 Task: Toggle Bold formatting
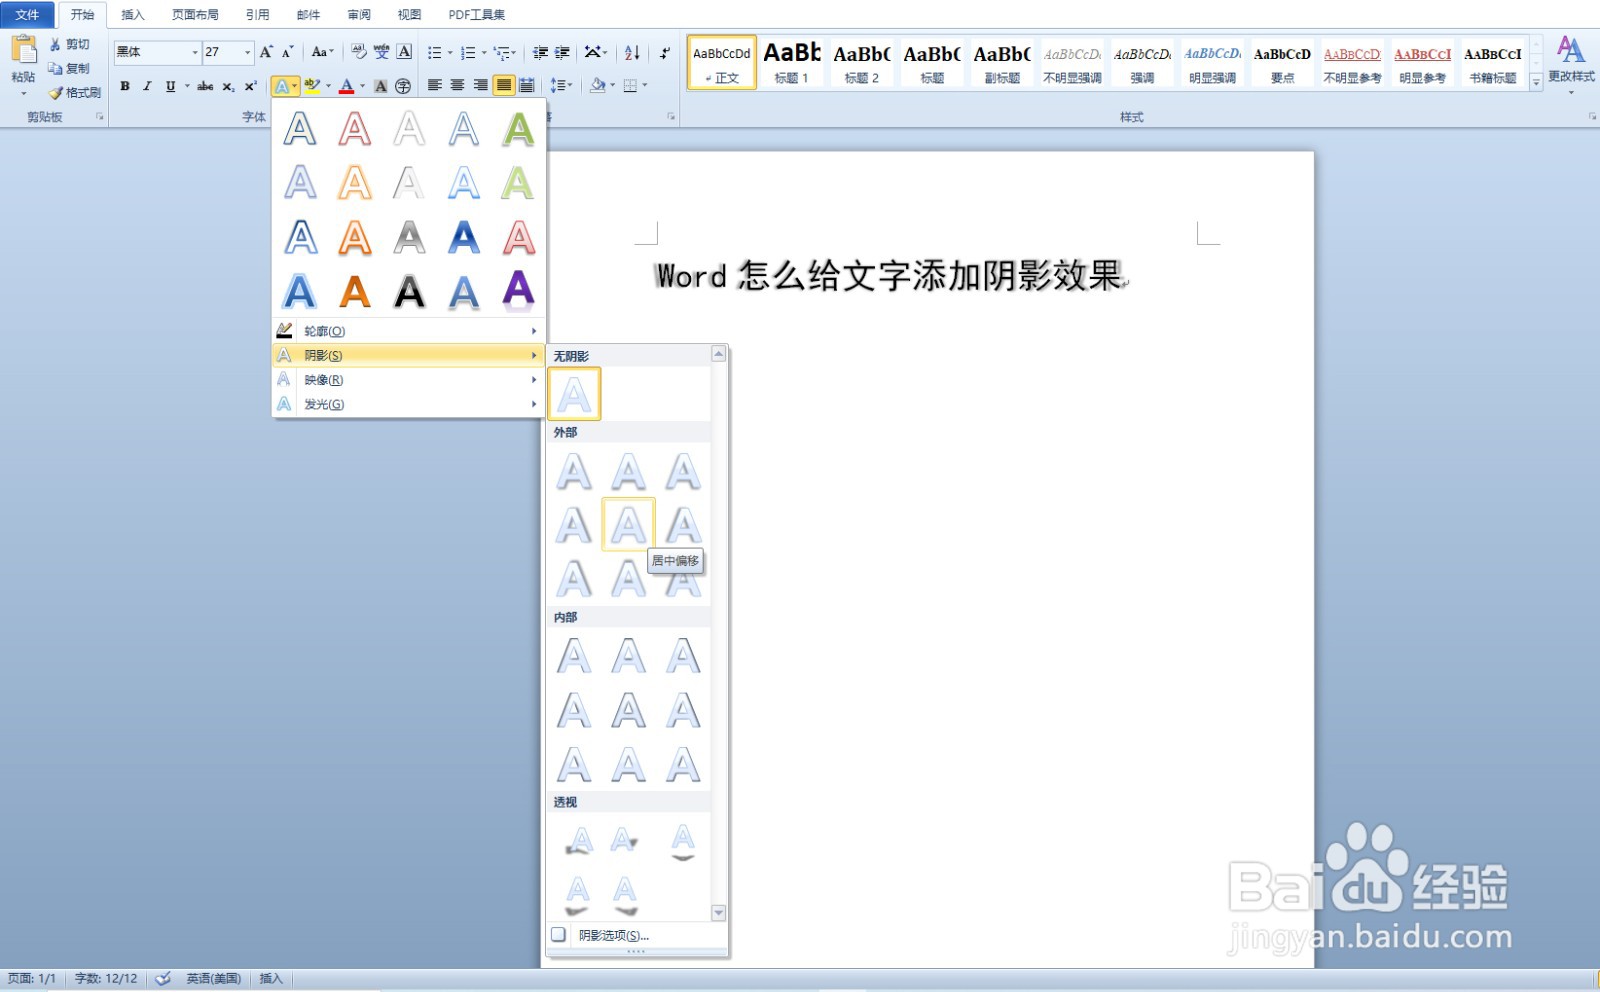coord(125,86)
